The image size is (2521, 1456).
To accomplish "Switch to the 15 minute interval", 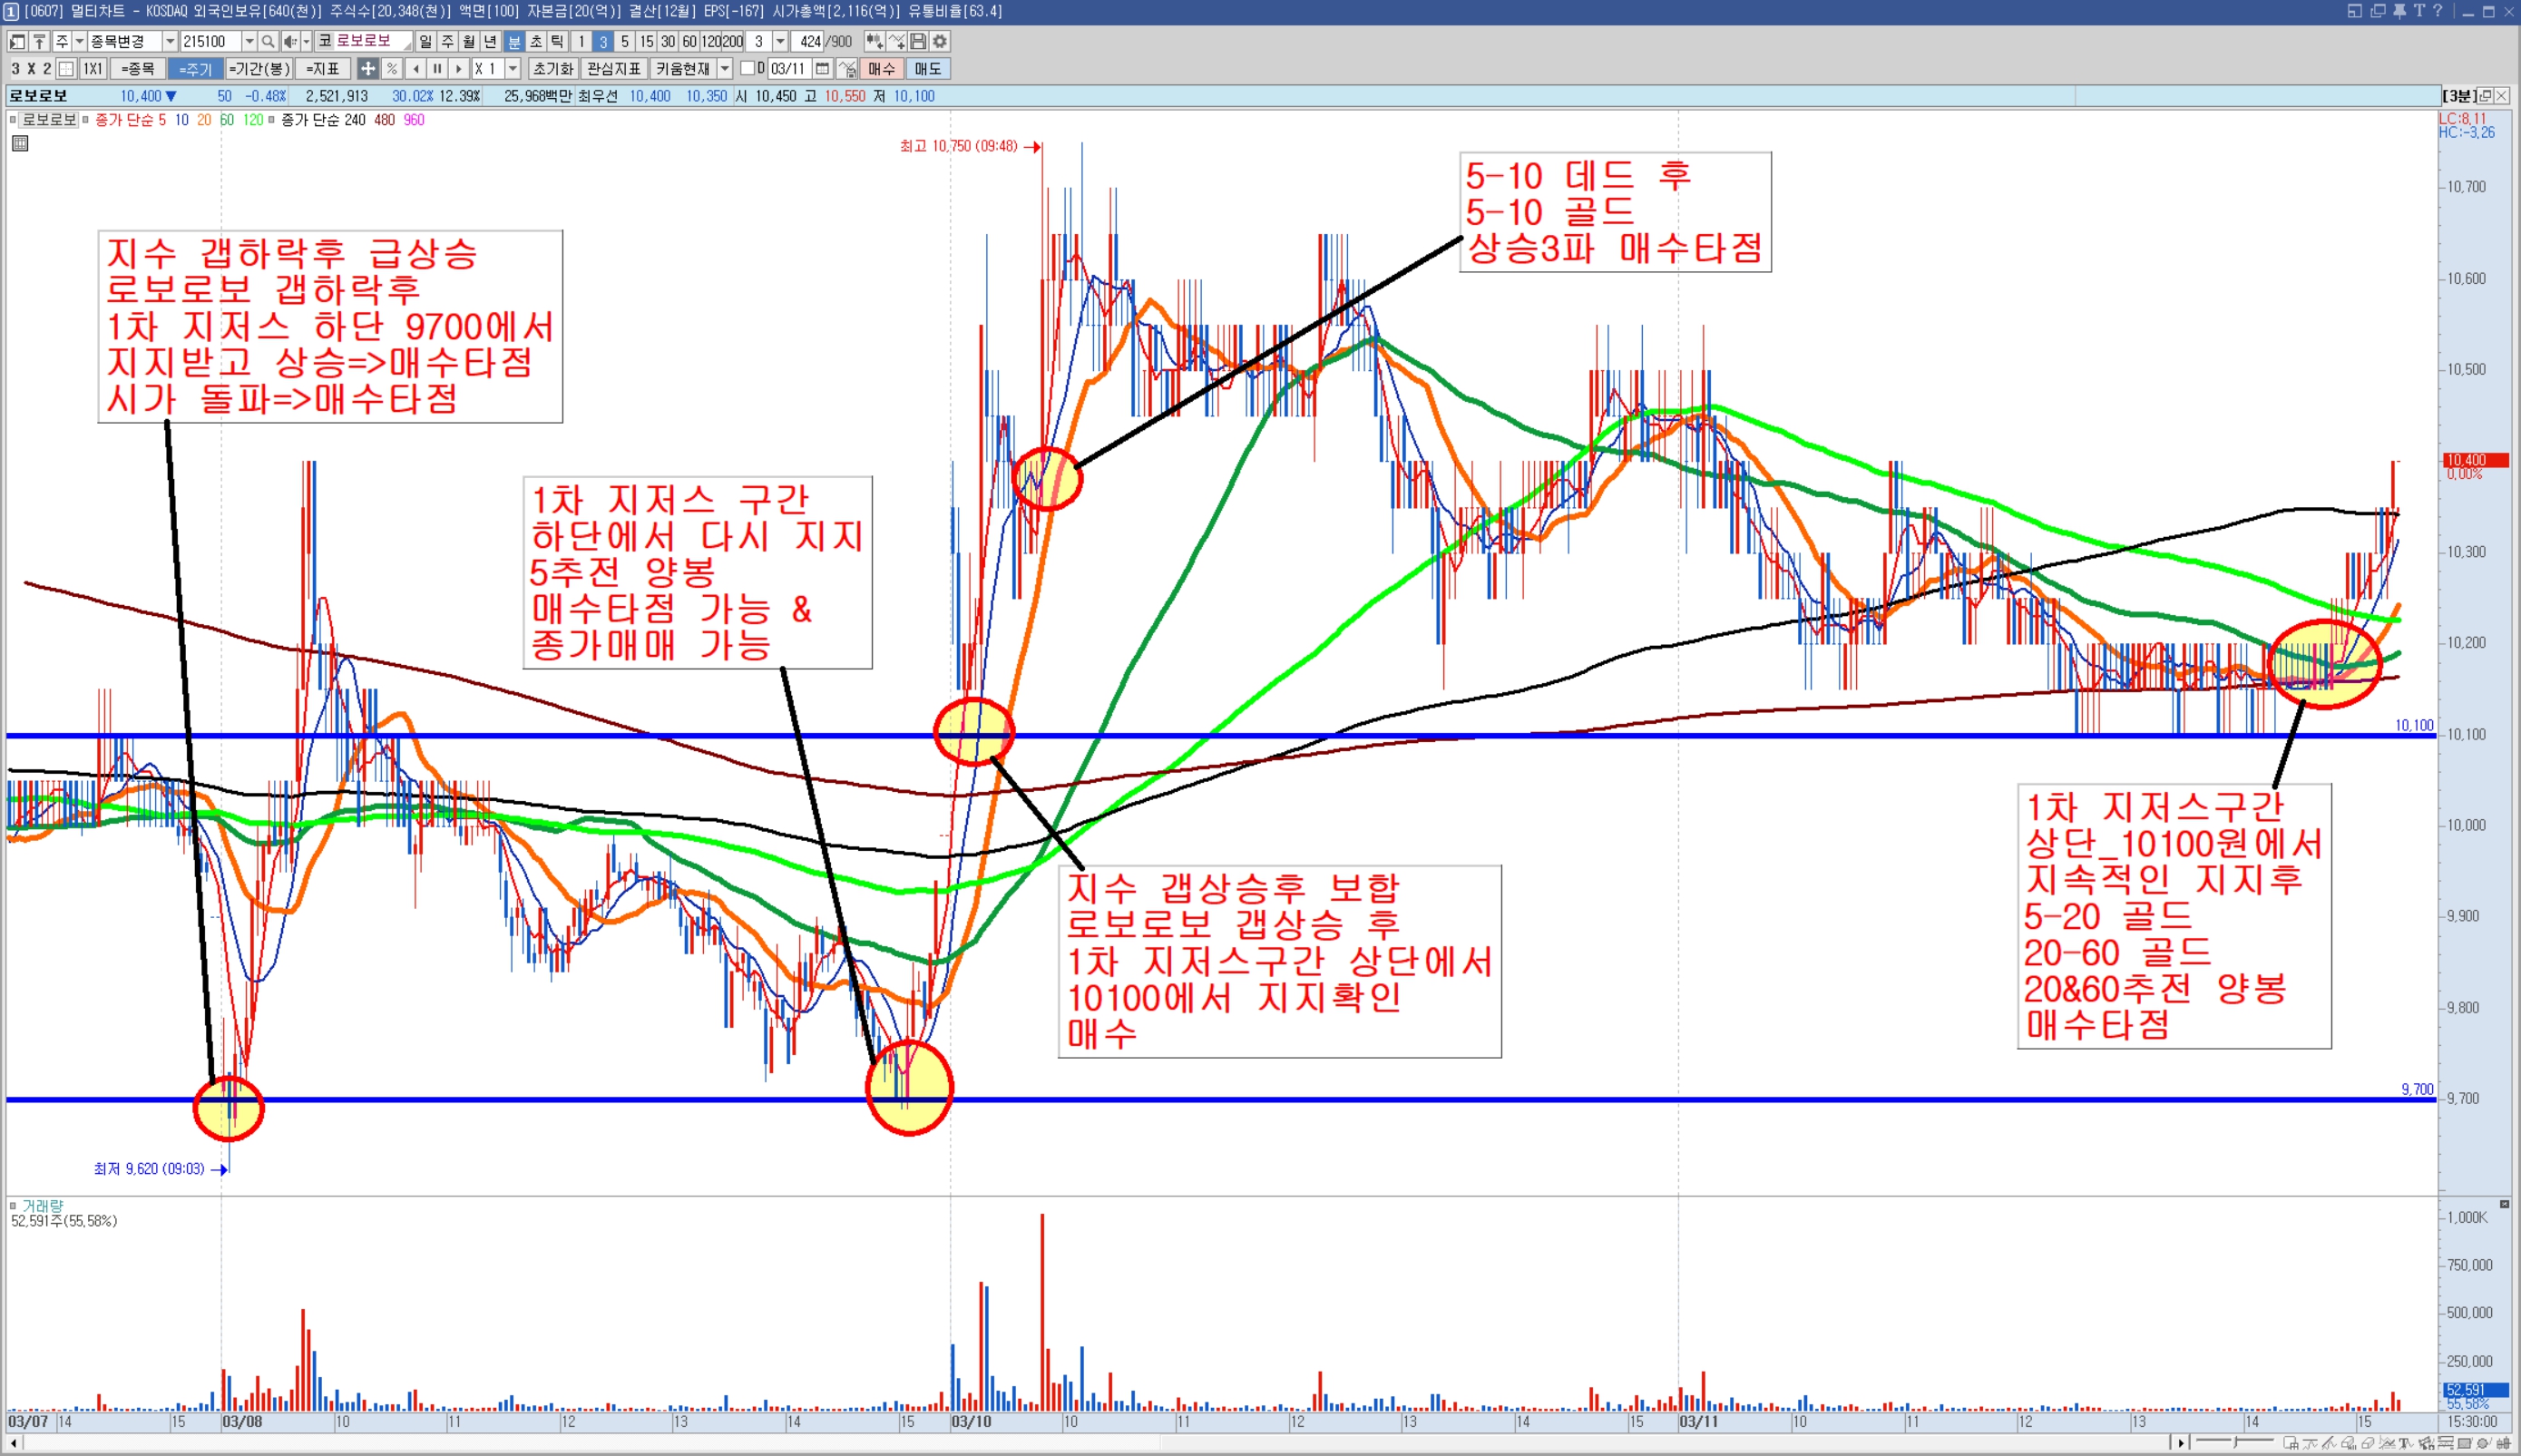I will pyautogui.click(x=646, y=41).
